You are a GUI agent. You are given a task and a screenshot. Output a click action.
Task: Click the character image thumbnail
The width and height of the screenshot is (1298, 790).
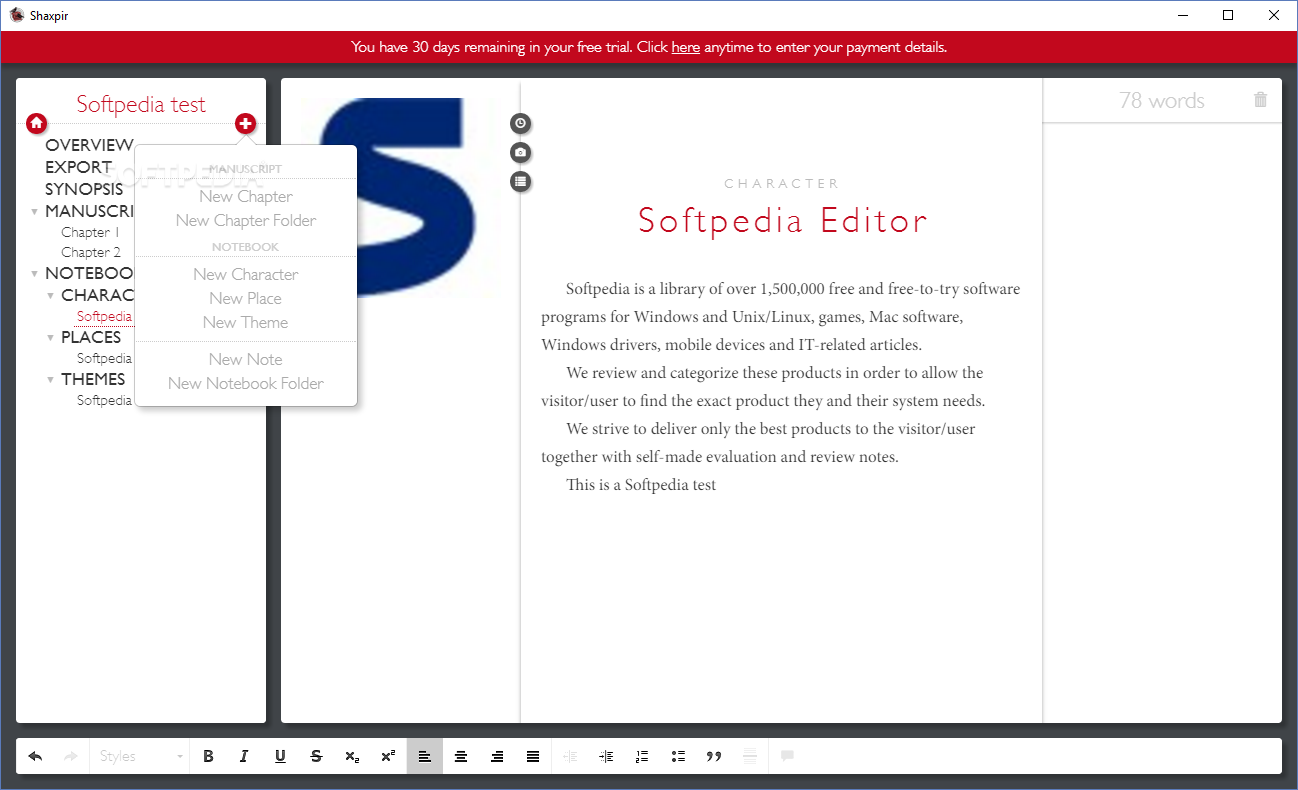pos(400,197)
